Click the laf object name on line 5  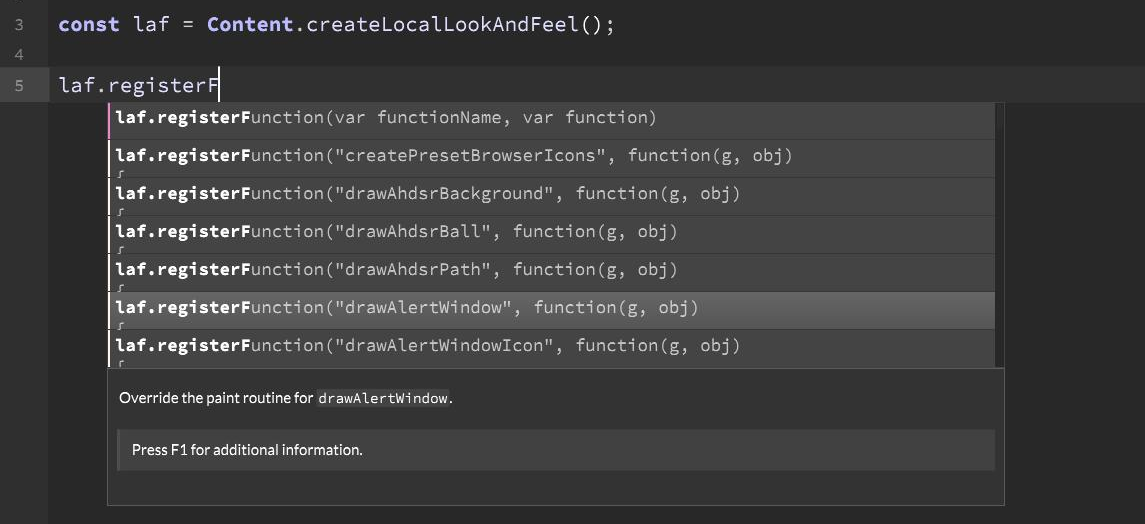pyautogui.click(x=75, y=86)
